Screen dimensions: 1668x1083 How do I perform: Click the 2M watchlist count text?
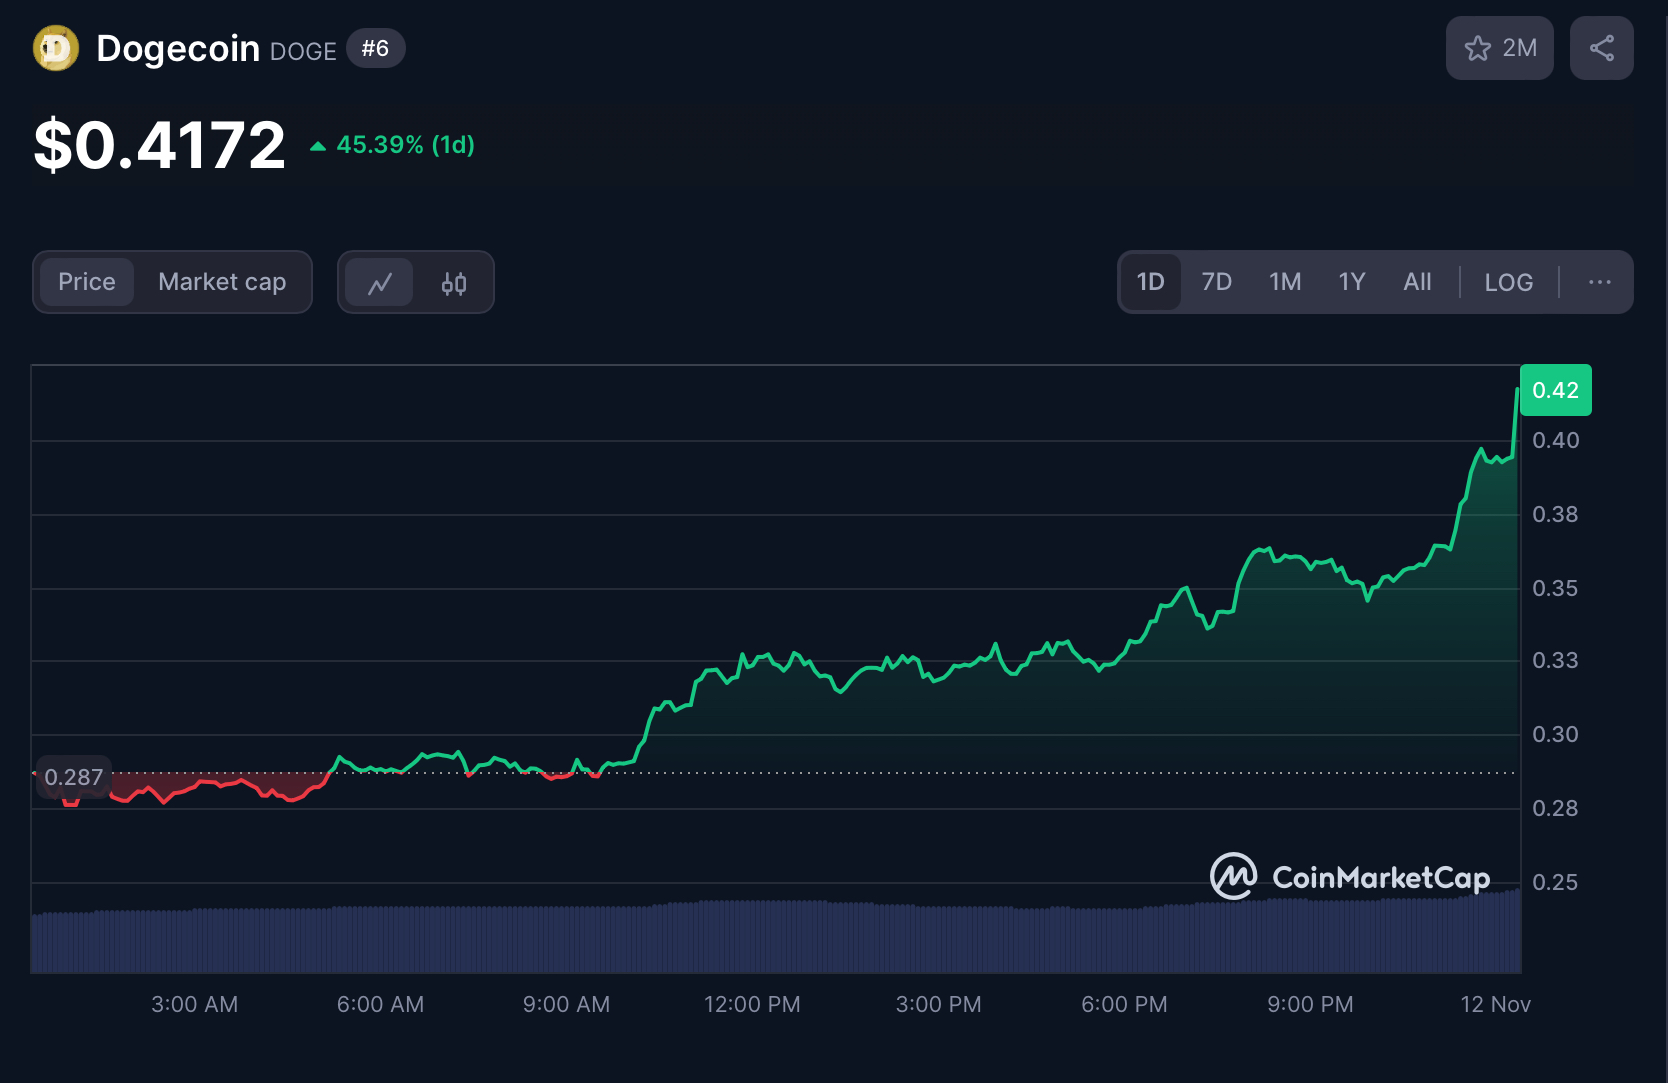[x=1519, y=48]
